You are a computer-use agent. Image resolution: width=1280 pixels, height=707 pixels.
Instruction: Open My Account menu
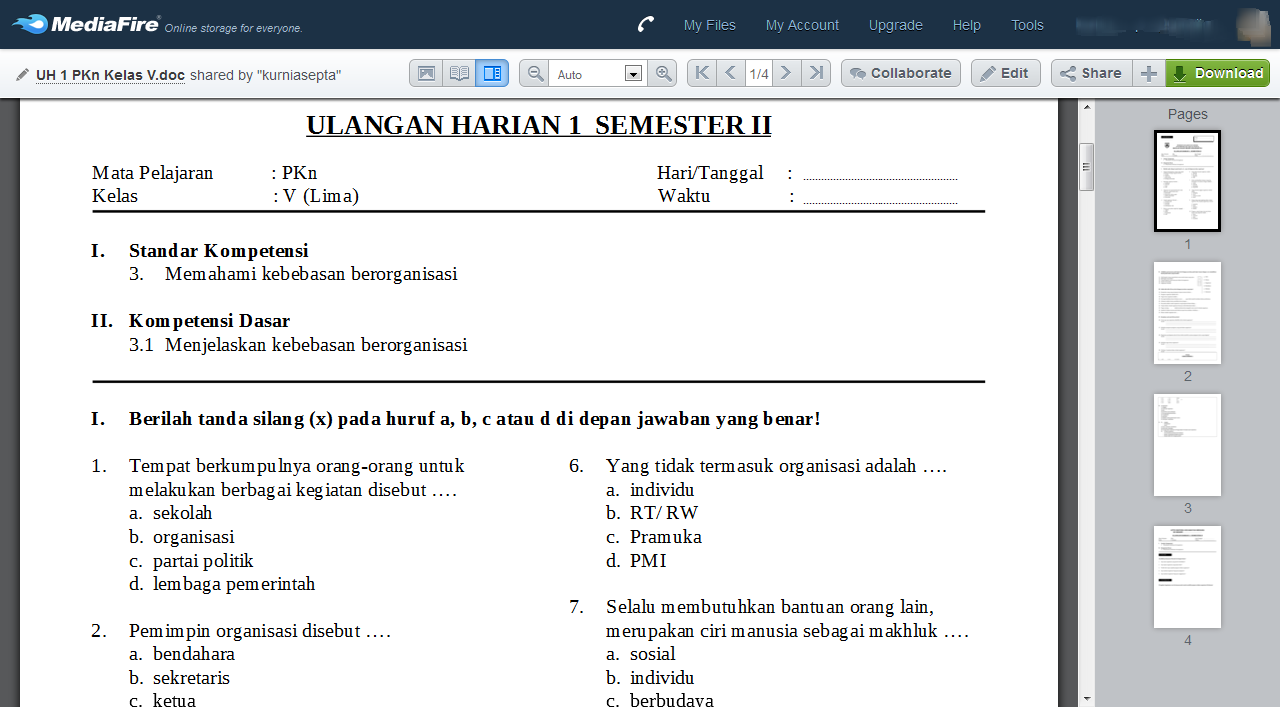pyautogui.click(x=802, y=25)
